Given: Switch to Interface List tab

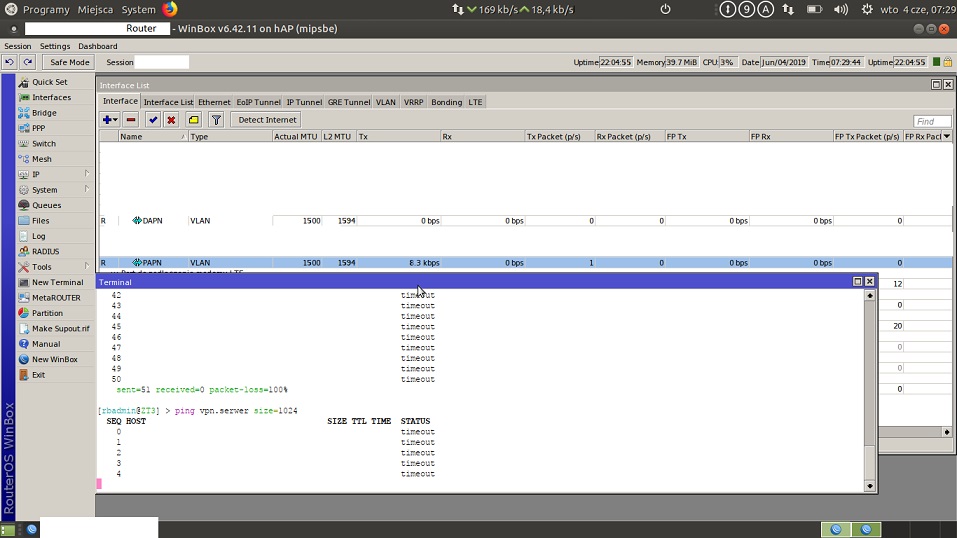Looking at the screenshot, I should tap(168, 102).
